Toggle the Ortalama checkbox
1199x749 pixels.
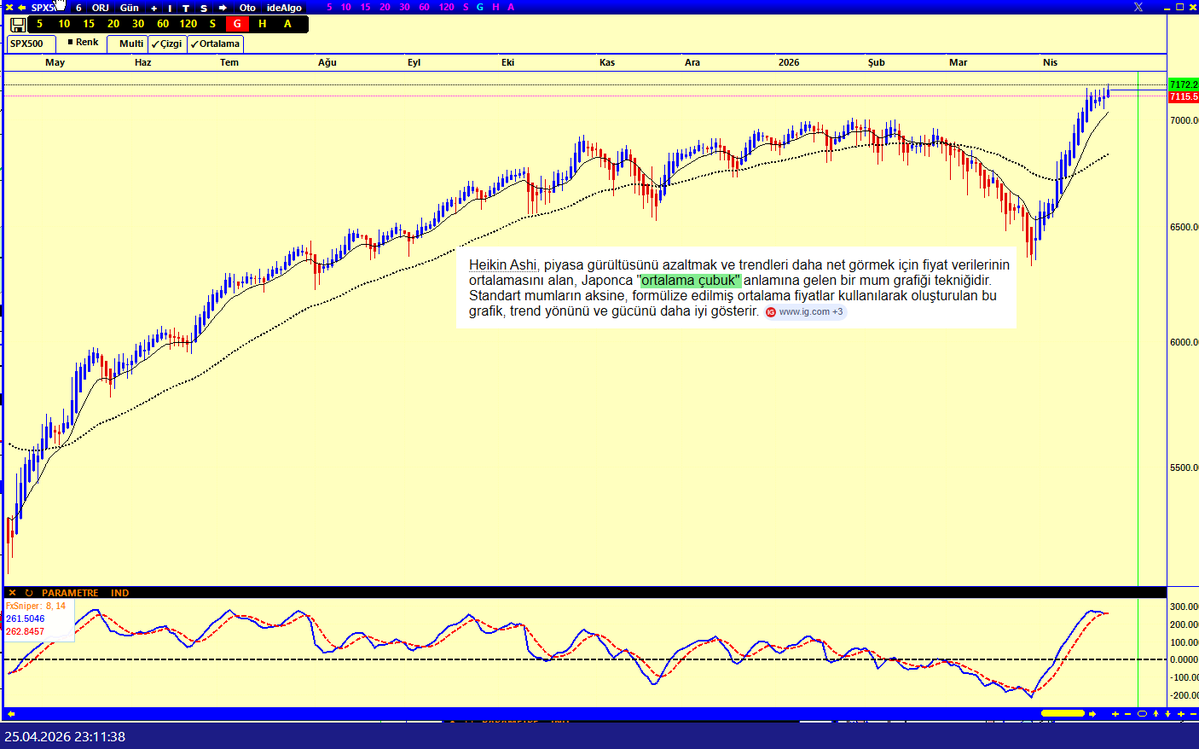[215, 44]
